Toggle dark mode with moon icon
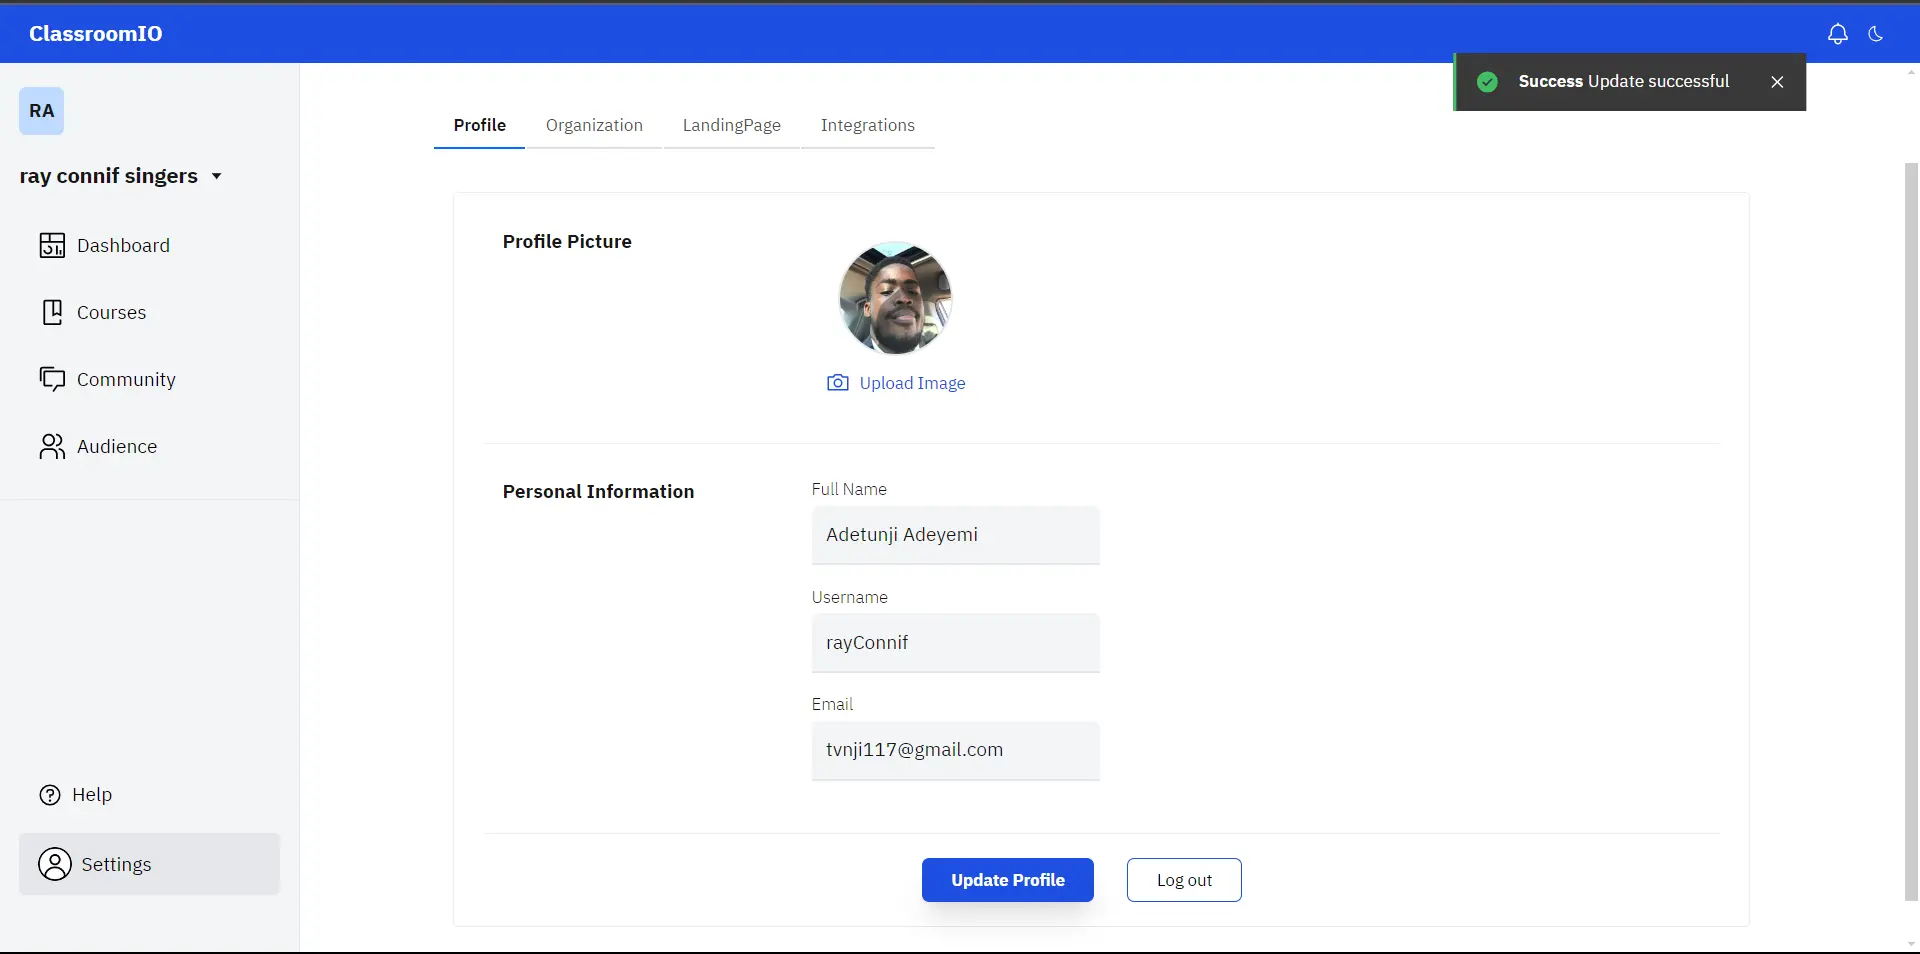Viewport: 1920px width, 954px height. pos(1876,34)
